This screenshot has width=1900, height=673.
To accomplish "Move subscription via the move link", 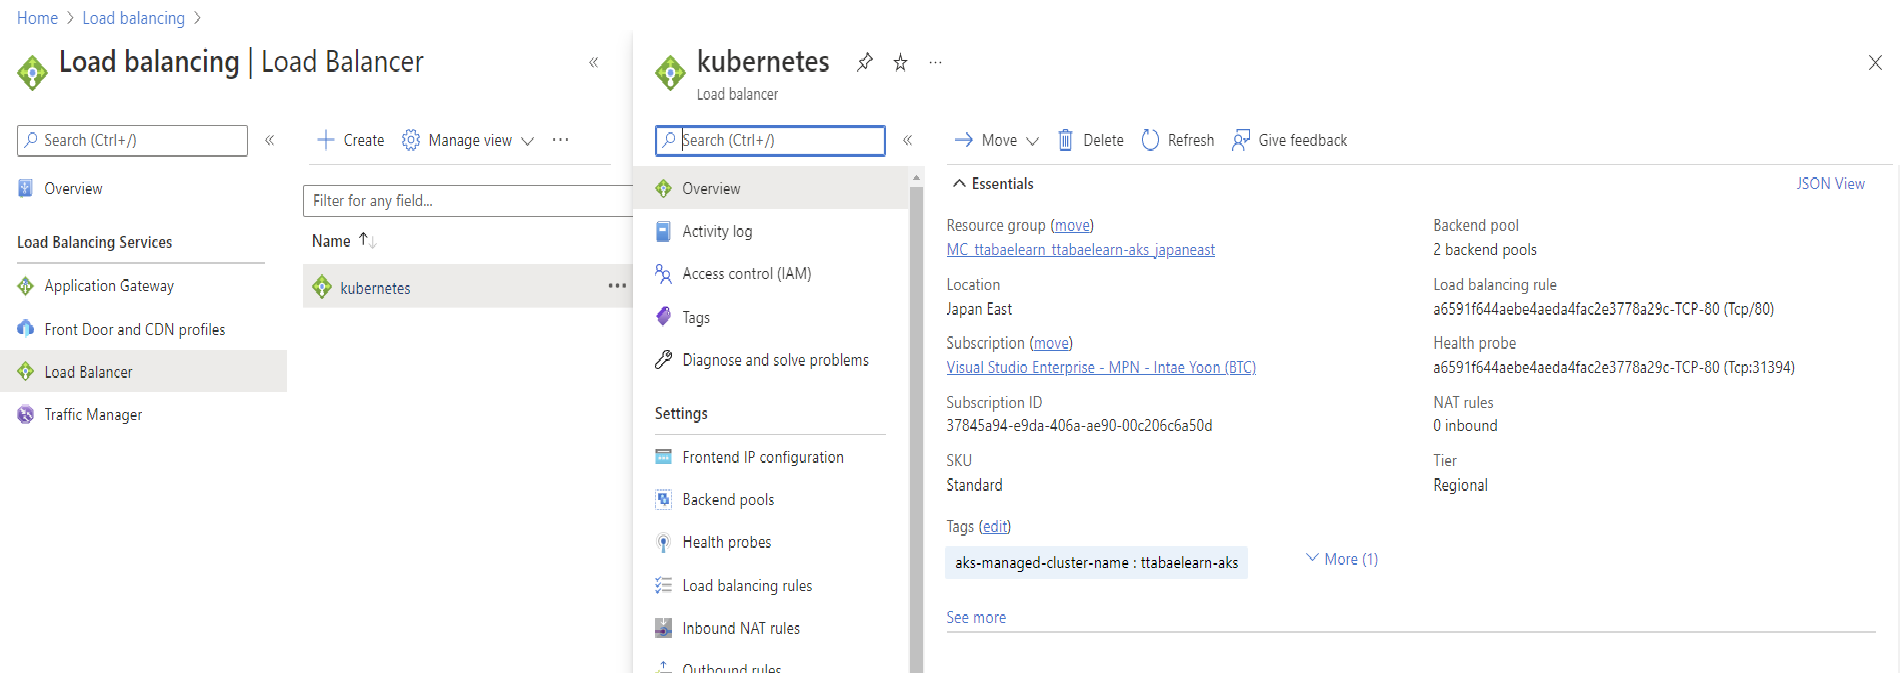I will (x=1051, y=343).
